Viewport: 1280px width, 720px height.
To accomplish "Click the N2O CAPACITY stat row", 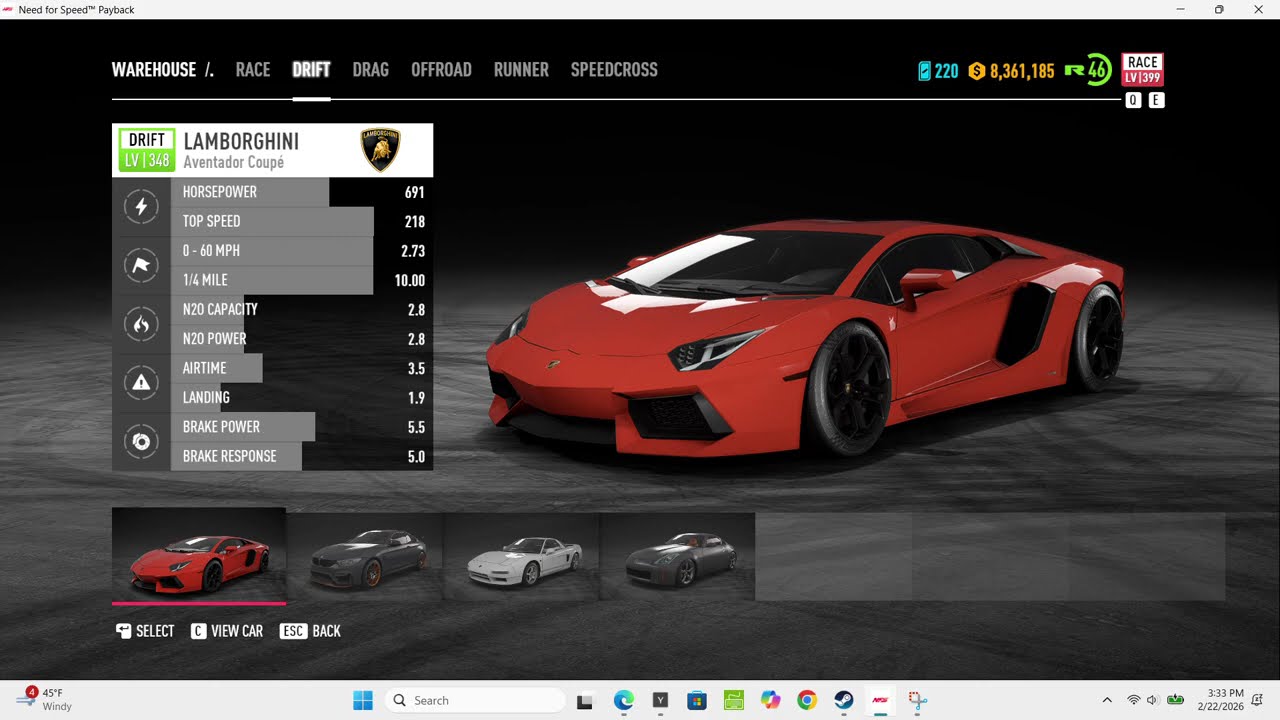I will tap(302, 310).
